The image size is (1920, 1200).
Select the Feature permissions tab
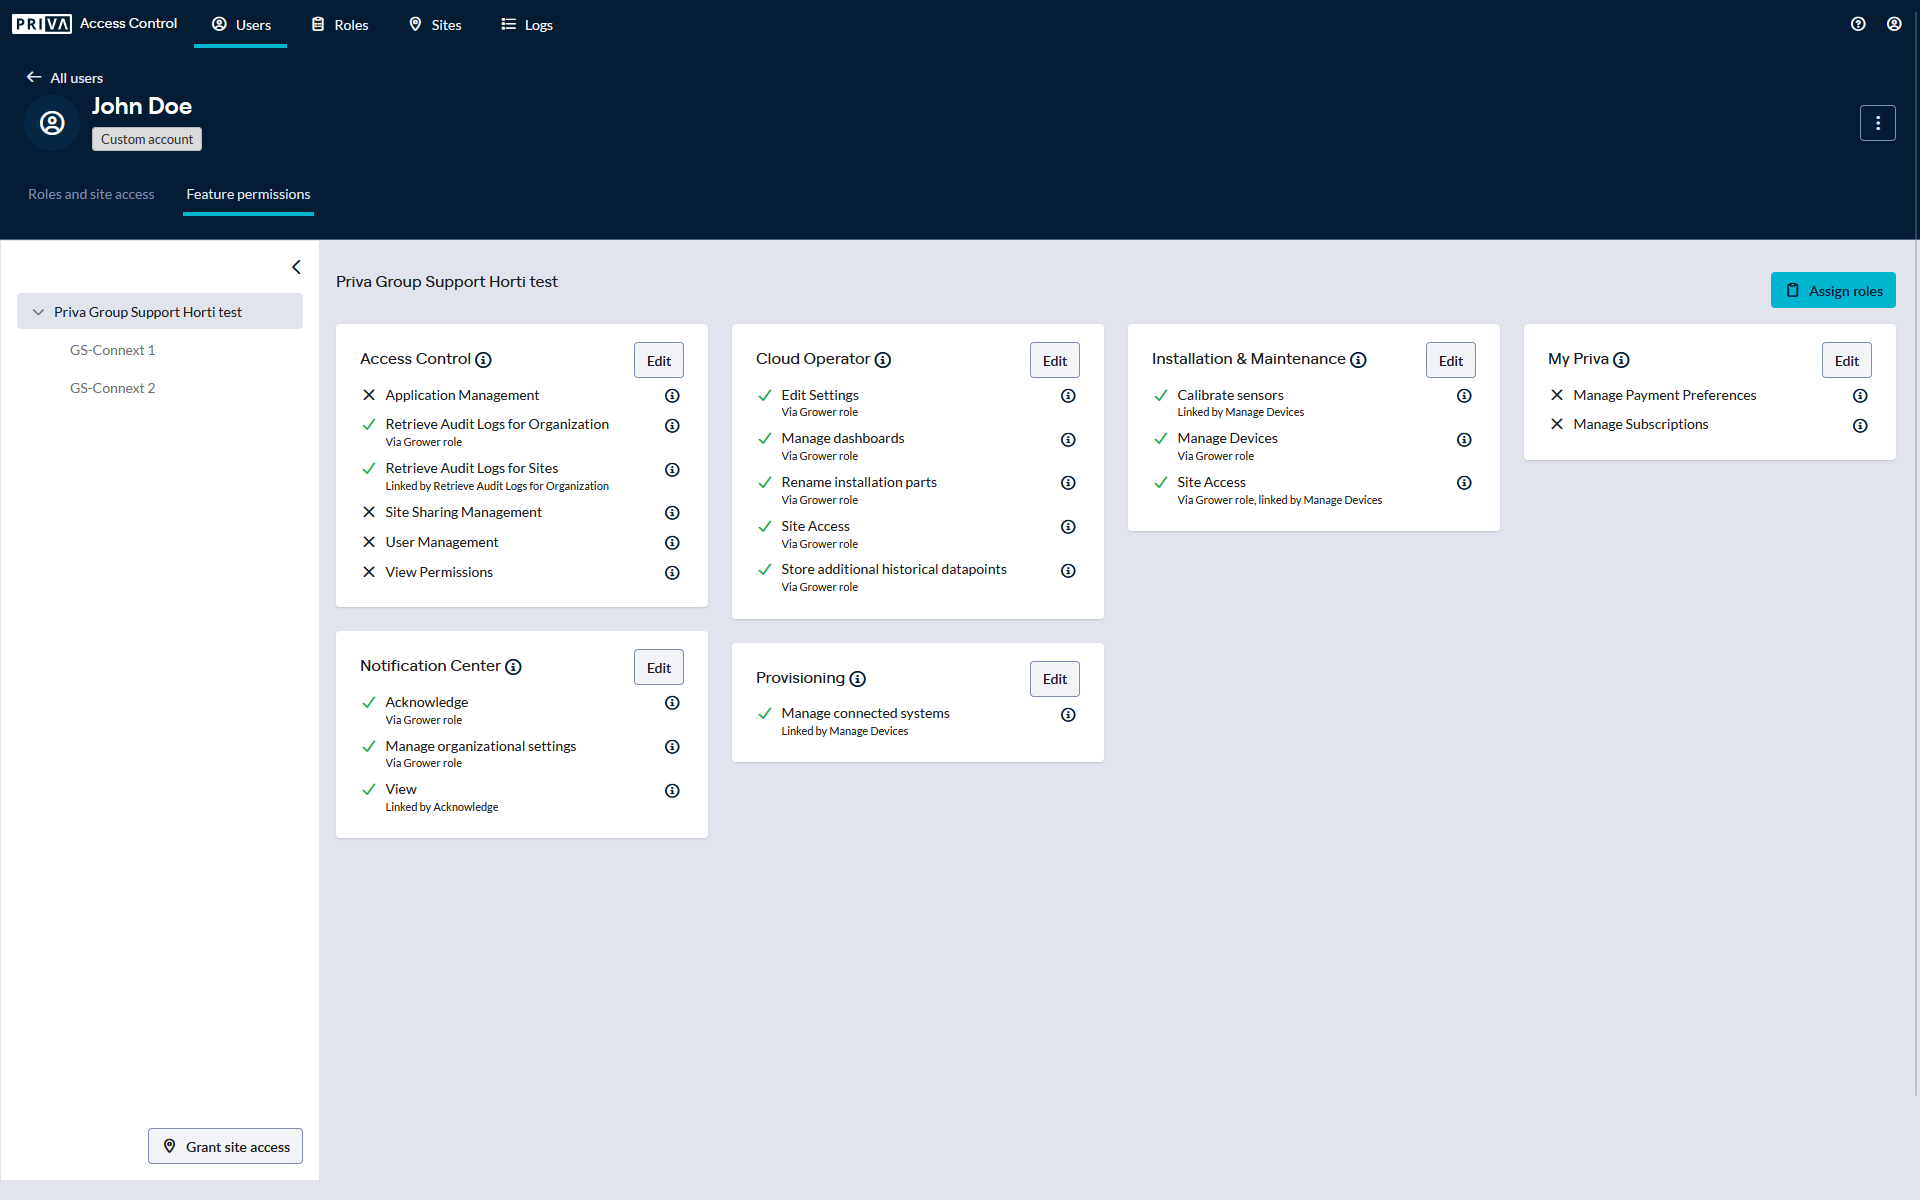(x=248, y=194)
